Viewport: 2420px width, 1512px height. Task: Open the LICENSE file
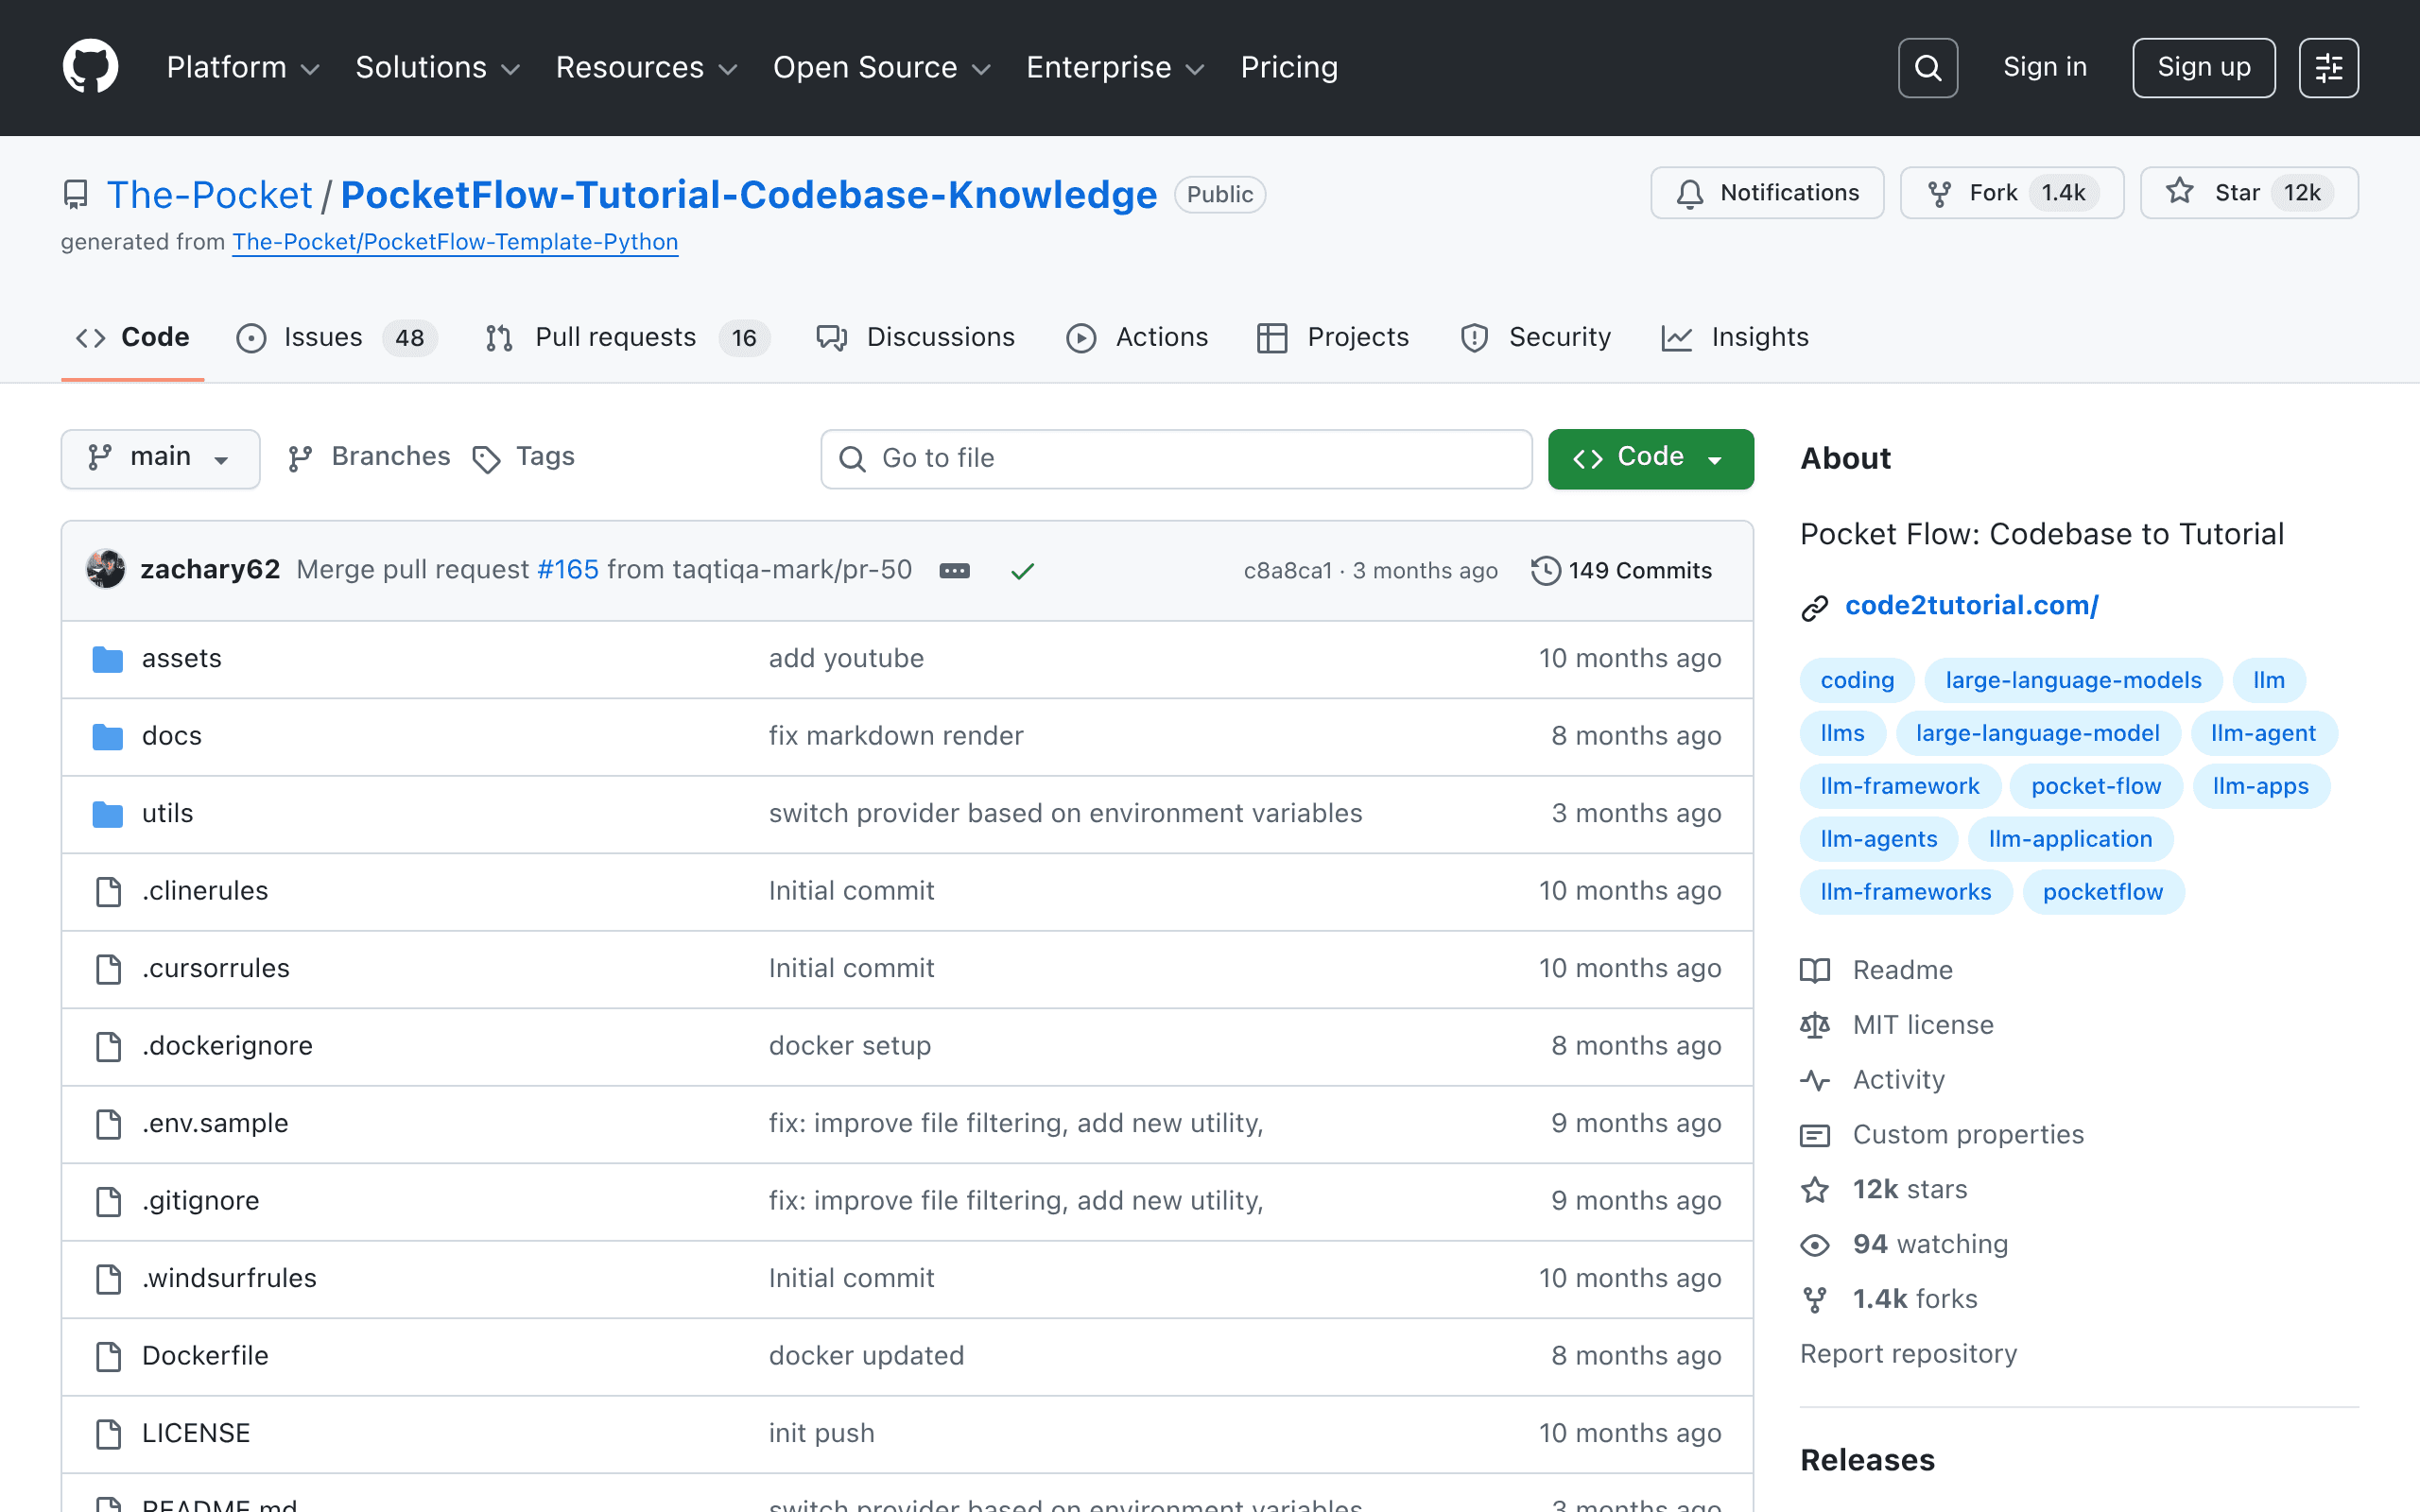tap(196, 1433)
